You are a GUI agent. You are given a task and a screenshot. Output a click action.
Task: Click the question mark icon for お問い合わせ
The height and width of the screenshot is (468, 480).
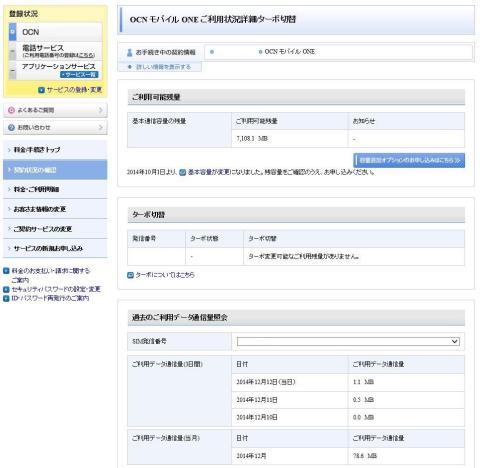[x=11, y=127]
